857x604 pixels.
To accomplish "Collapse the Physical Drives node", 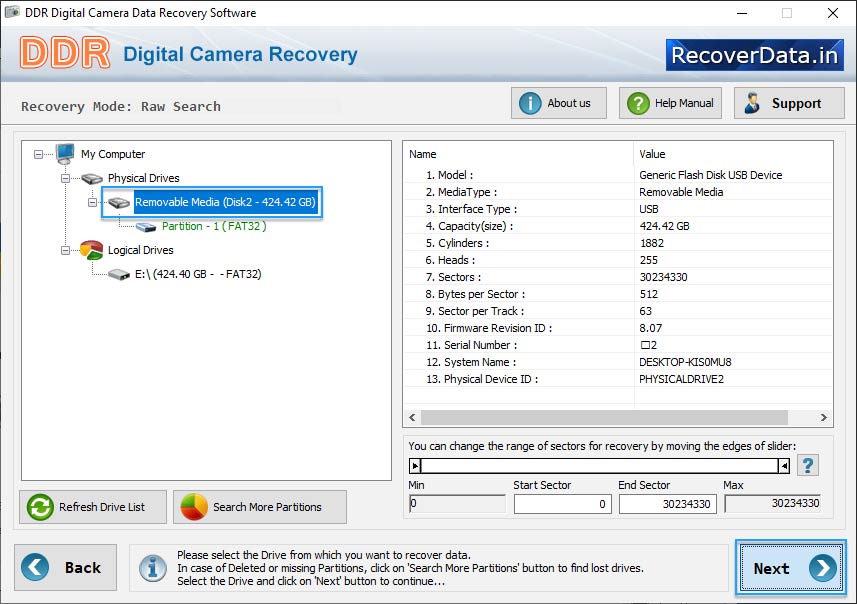I will 65,178.
